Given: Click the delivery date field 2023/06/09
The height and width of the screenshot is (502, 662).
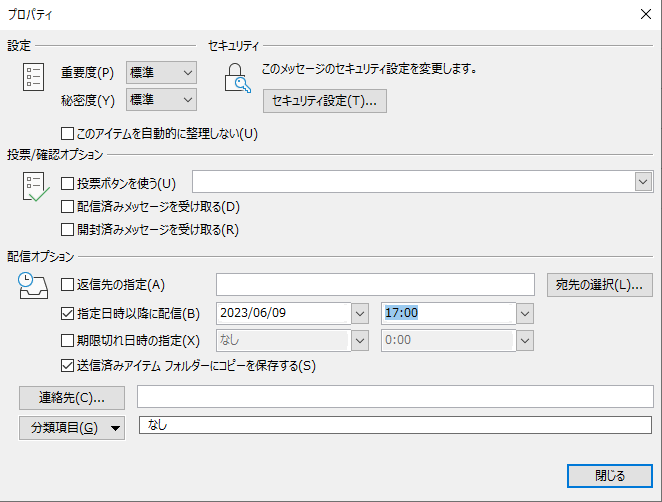Looking at the screenshot, I should click(x=284, y=313).
